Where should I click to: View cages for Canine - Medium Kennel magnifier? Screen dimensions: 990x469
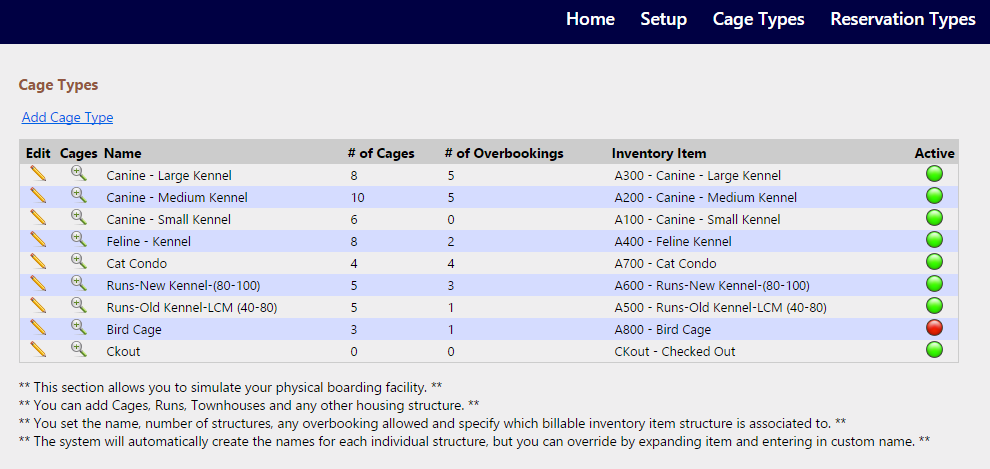click(x=78, y=195)
